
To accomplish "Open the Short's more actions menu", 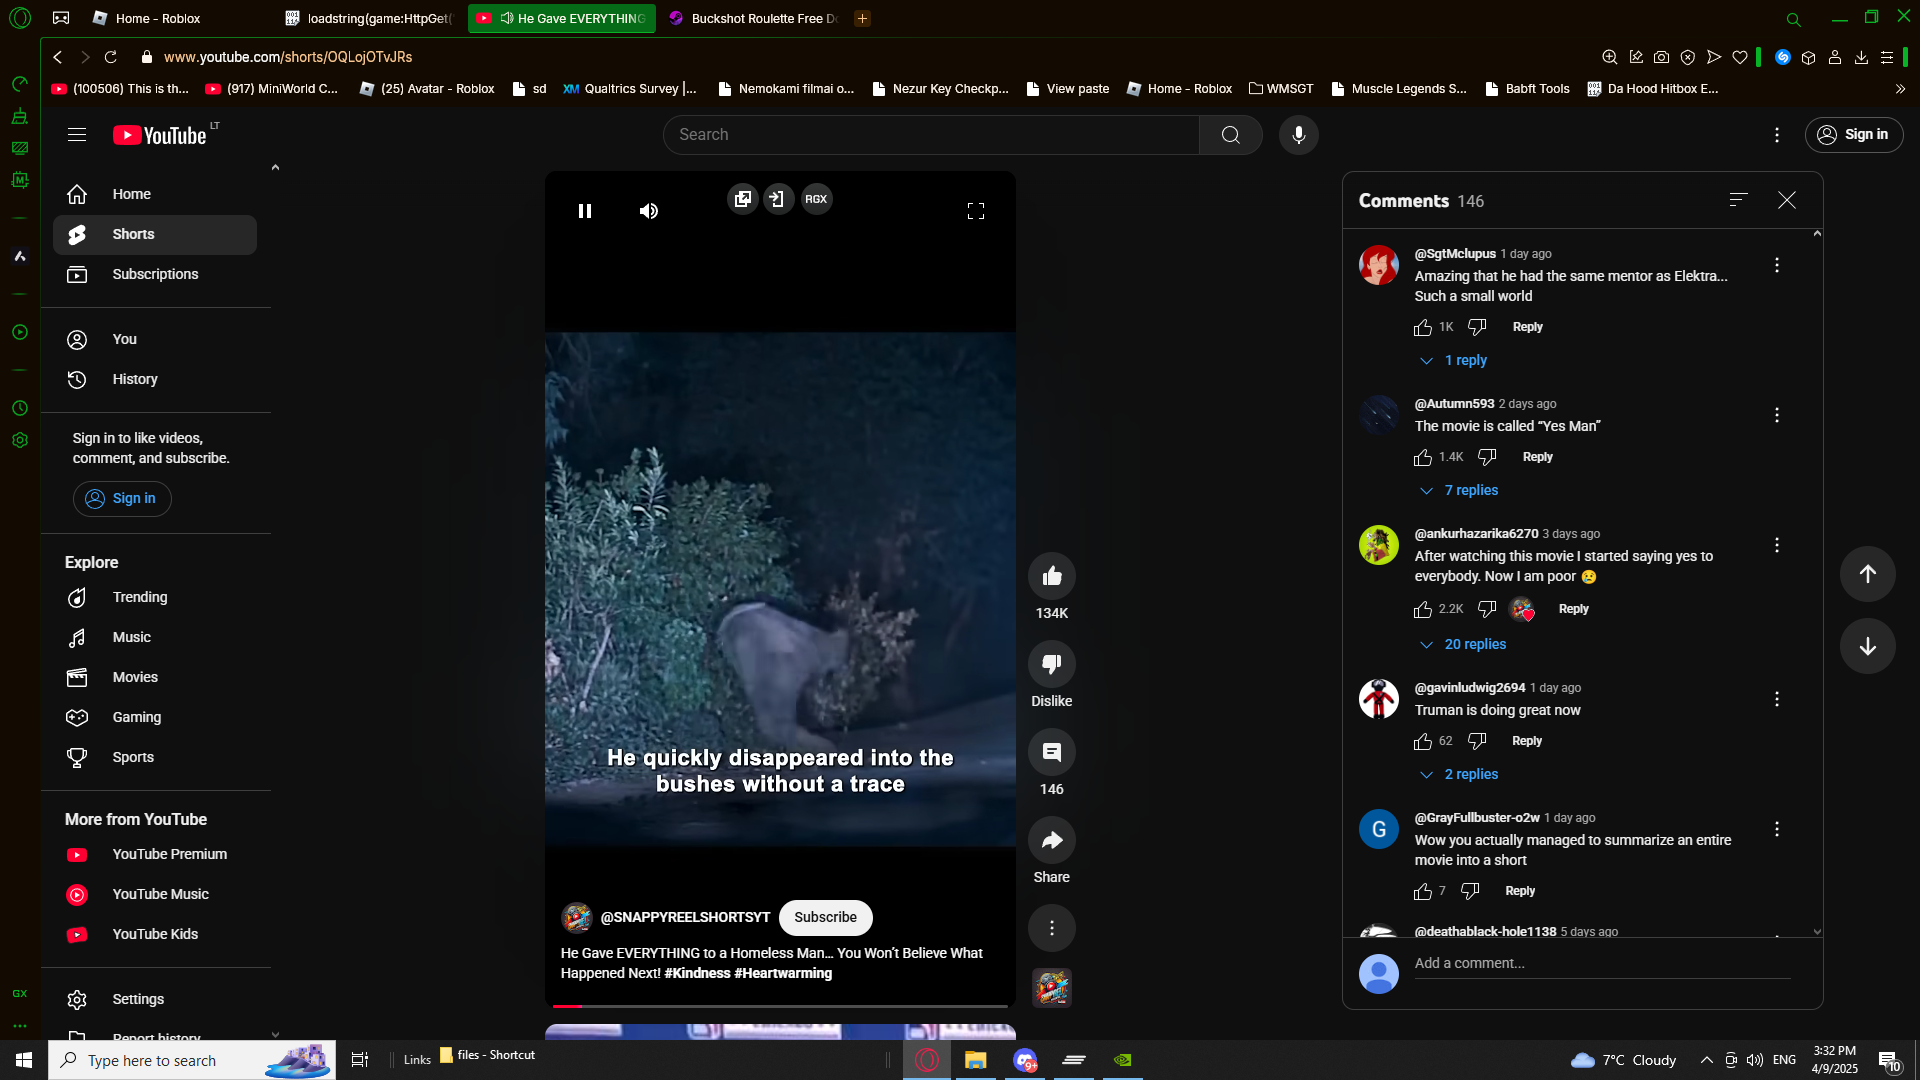I will click(1052, 928).
